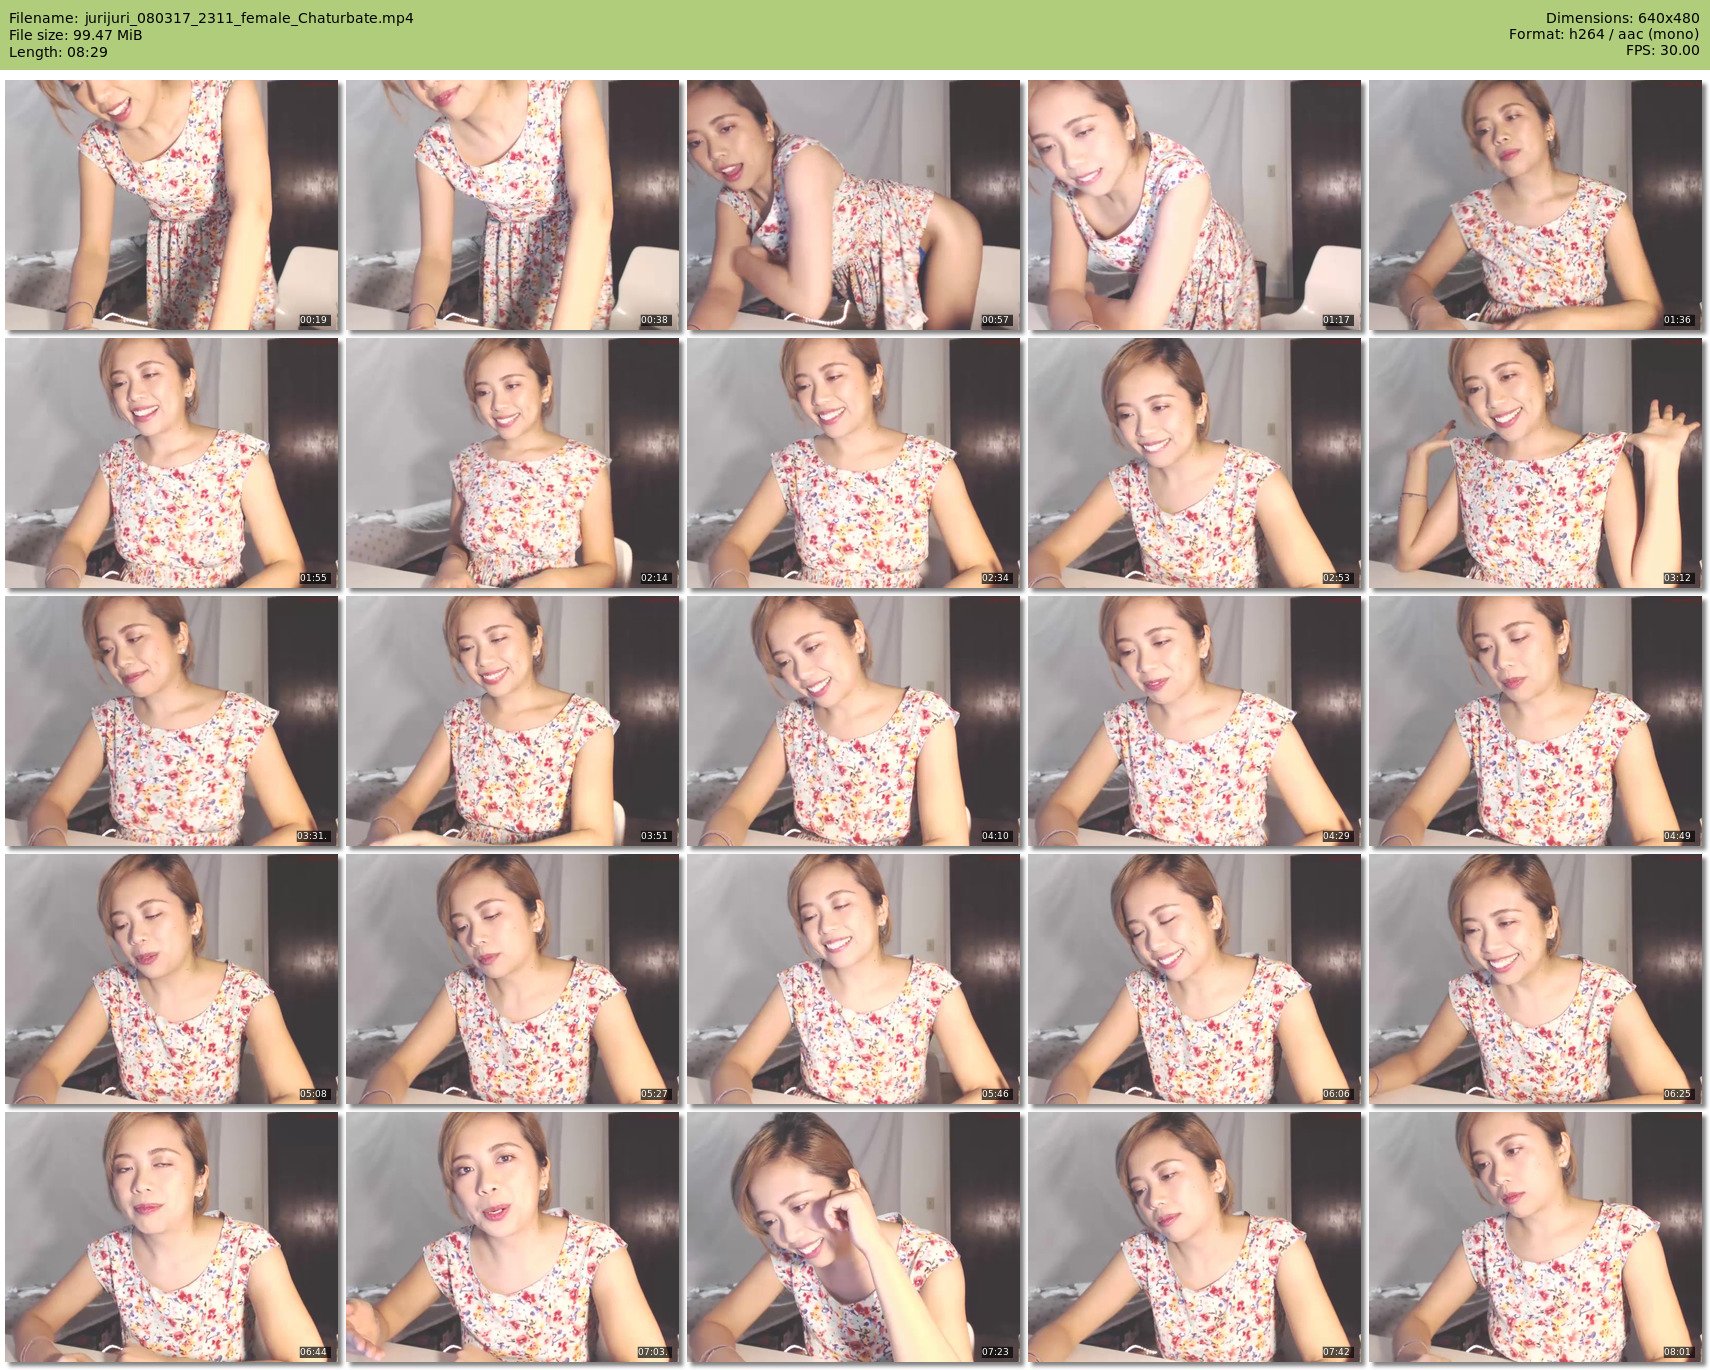Select the "Dimensions: 640x480" text
This screenshot has width=1710, height=1370.
pyautogui.click(x=1622, y=18)
